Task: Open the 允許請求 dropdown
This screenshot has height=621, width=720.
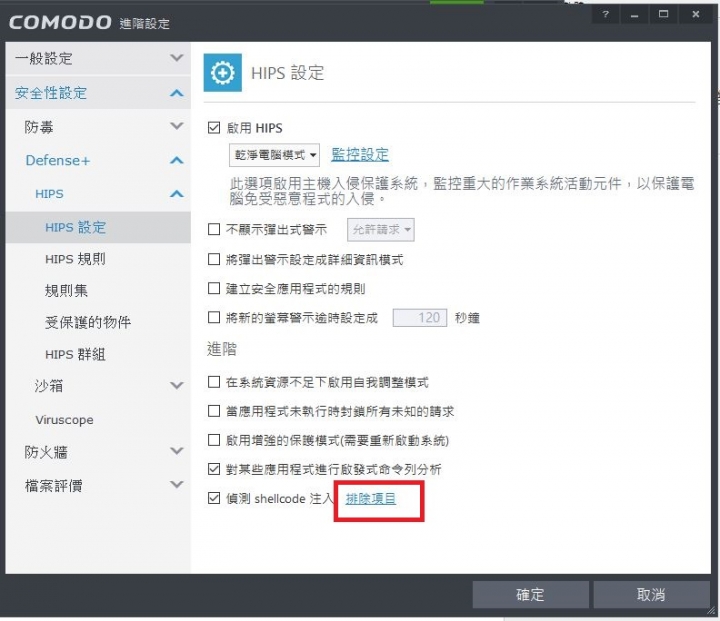Action: [x=381, y=230]
